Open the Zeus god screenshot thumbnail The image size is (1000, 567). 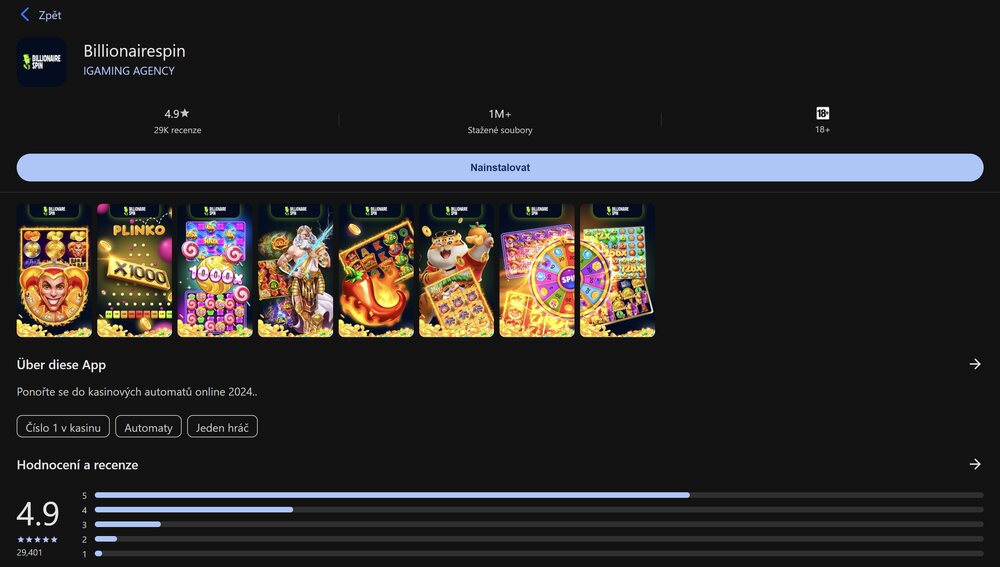(x=295, y=270)
